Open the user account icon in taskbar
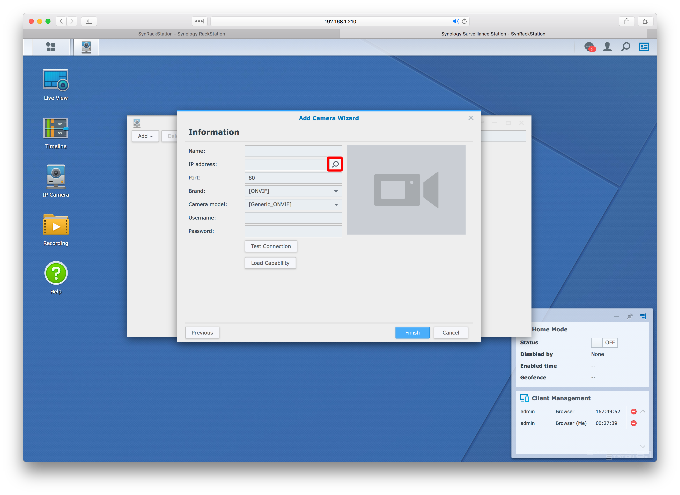 pyautogui.click(x=607, y=46)
